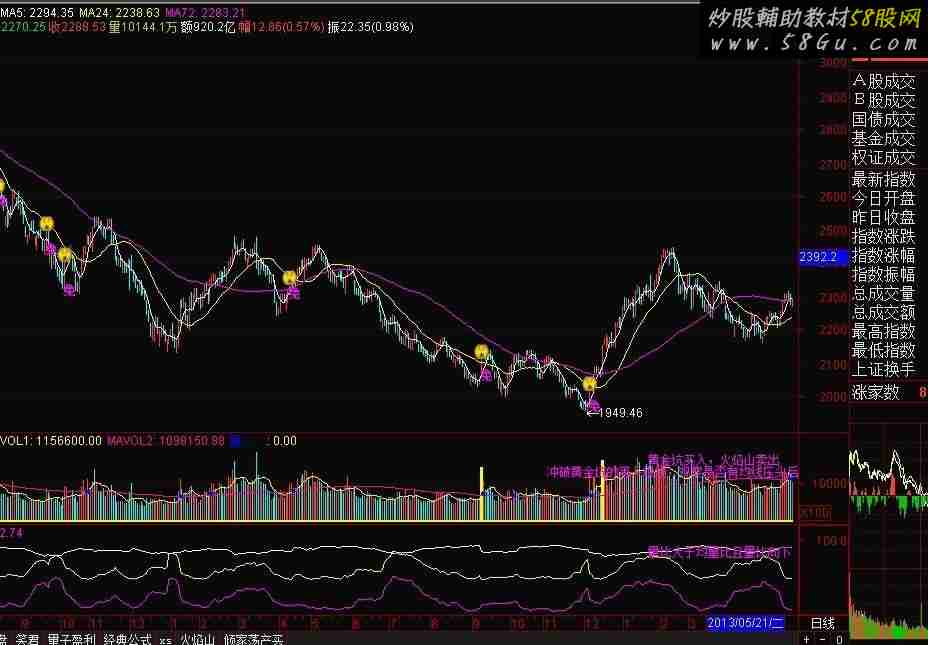
Task: Select the xs indicator tab
Action: [x=166, y=640]
